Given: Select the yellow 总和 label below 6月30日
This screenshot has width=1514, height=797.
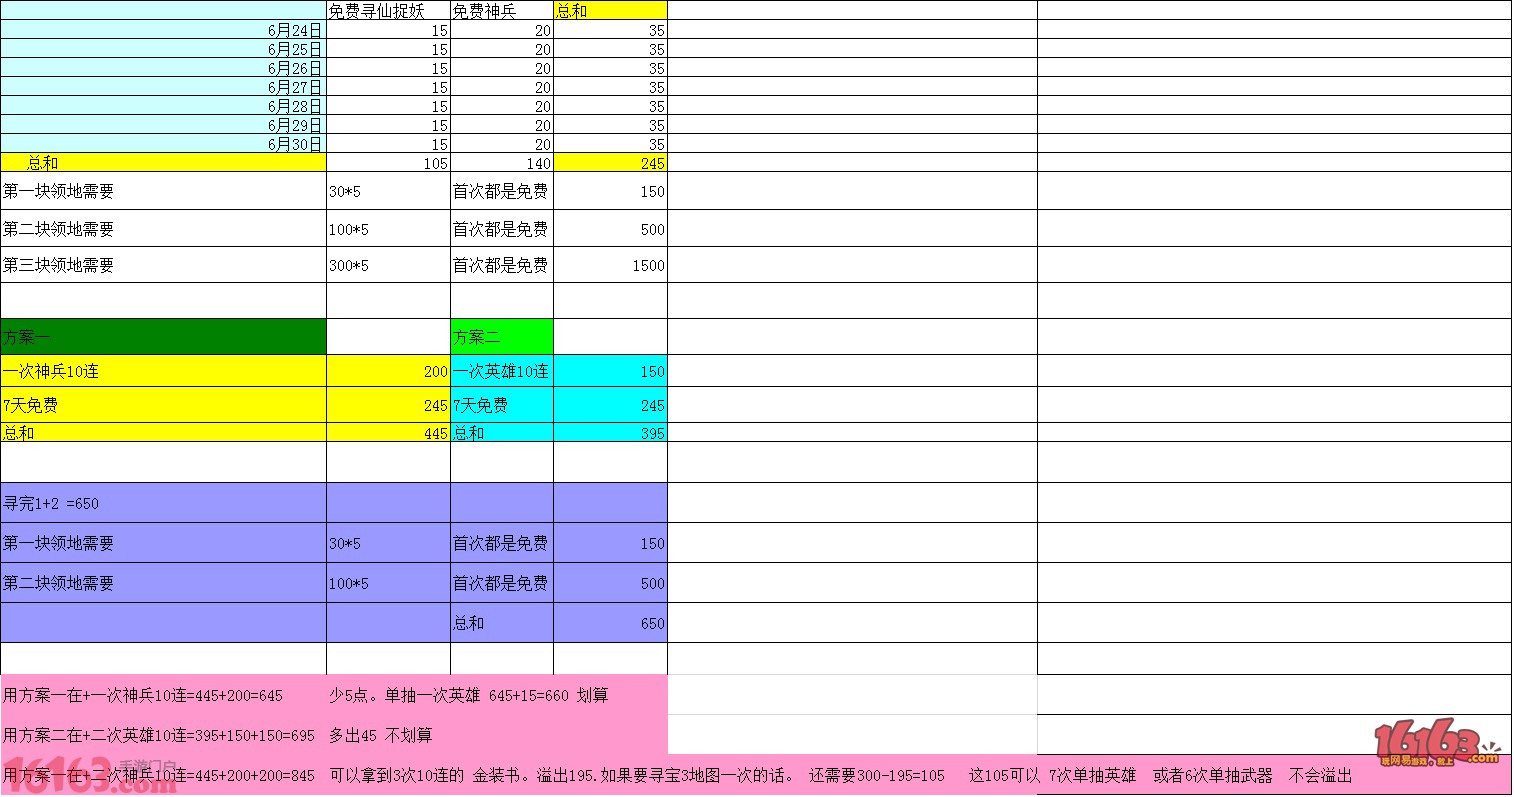Looking at the screenshot, I should (163, 163).
